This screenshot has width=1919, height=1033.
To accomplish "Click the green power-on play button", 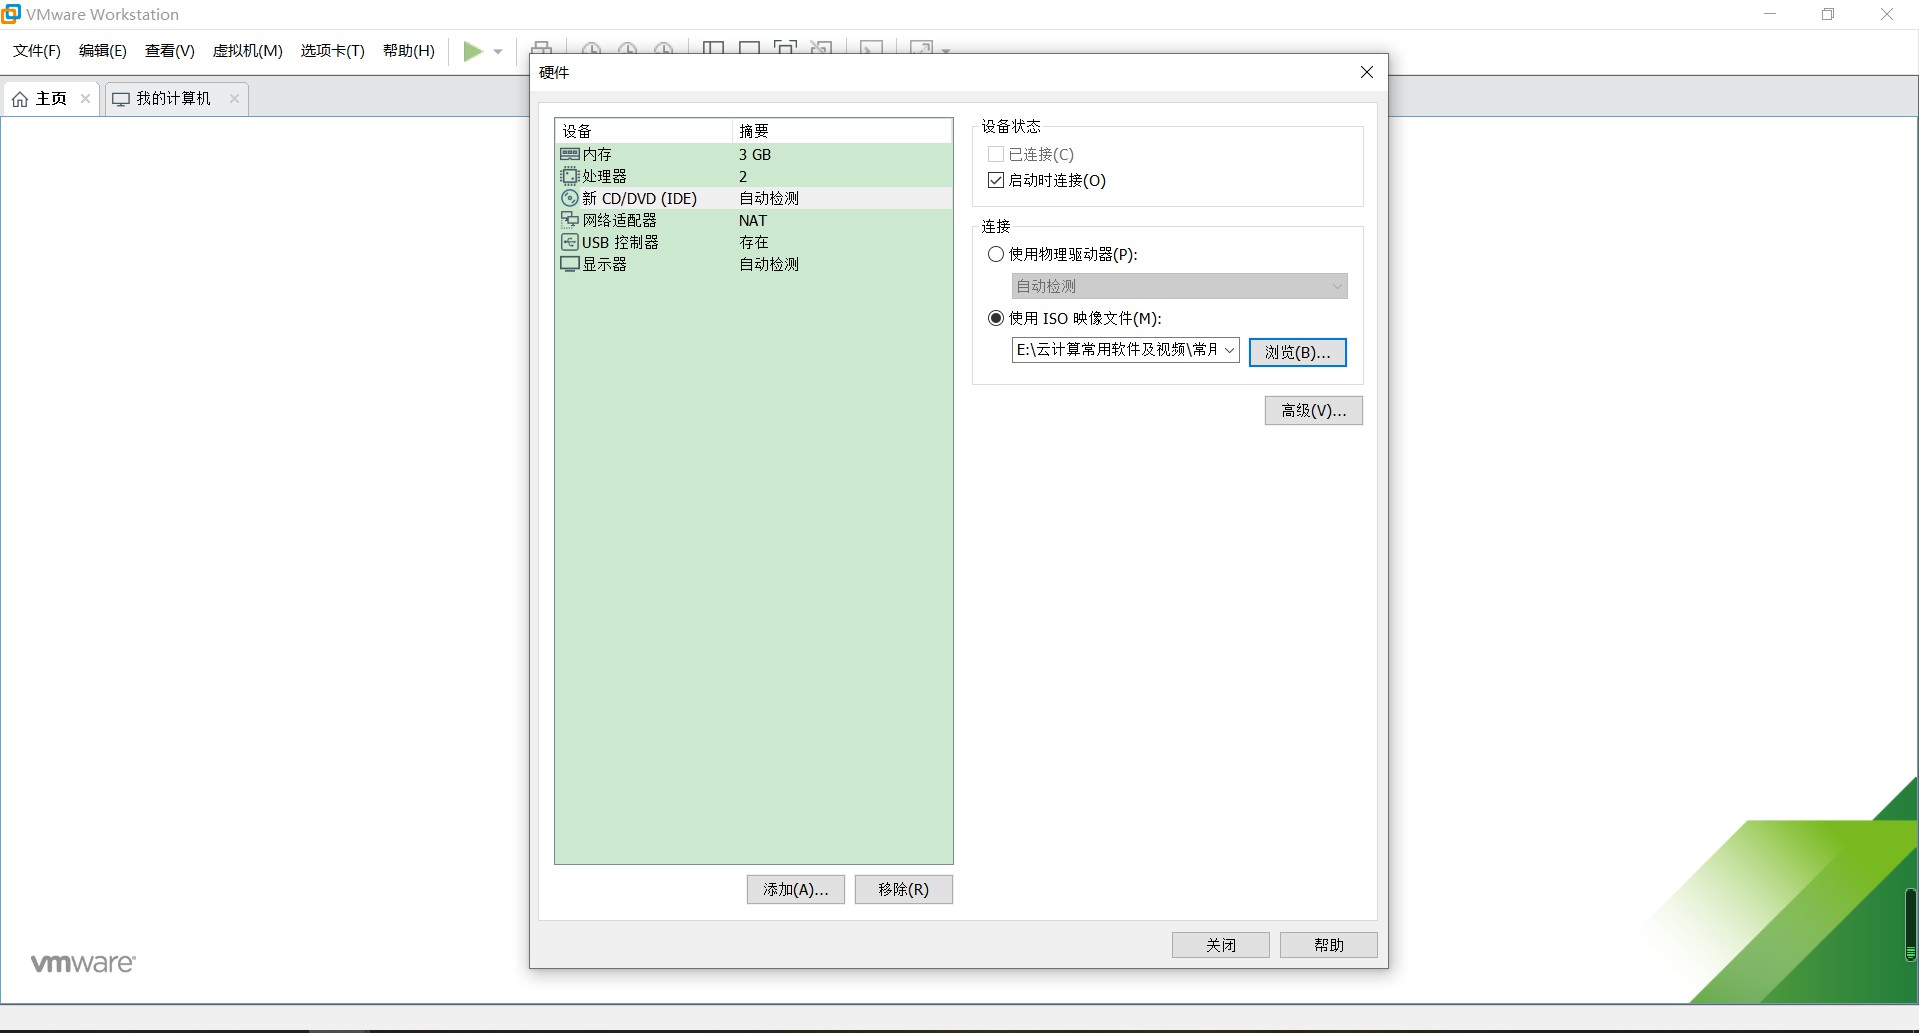I will coord(473,51).
